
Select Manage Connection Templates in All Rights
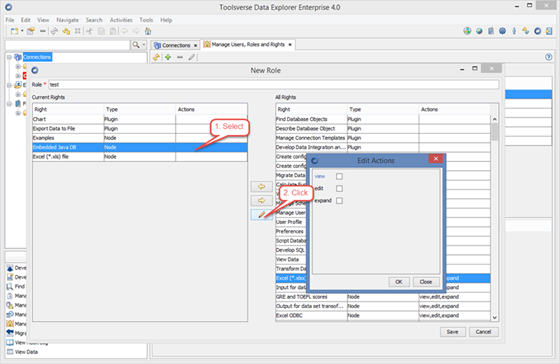[x=383, y=138]
